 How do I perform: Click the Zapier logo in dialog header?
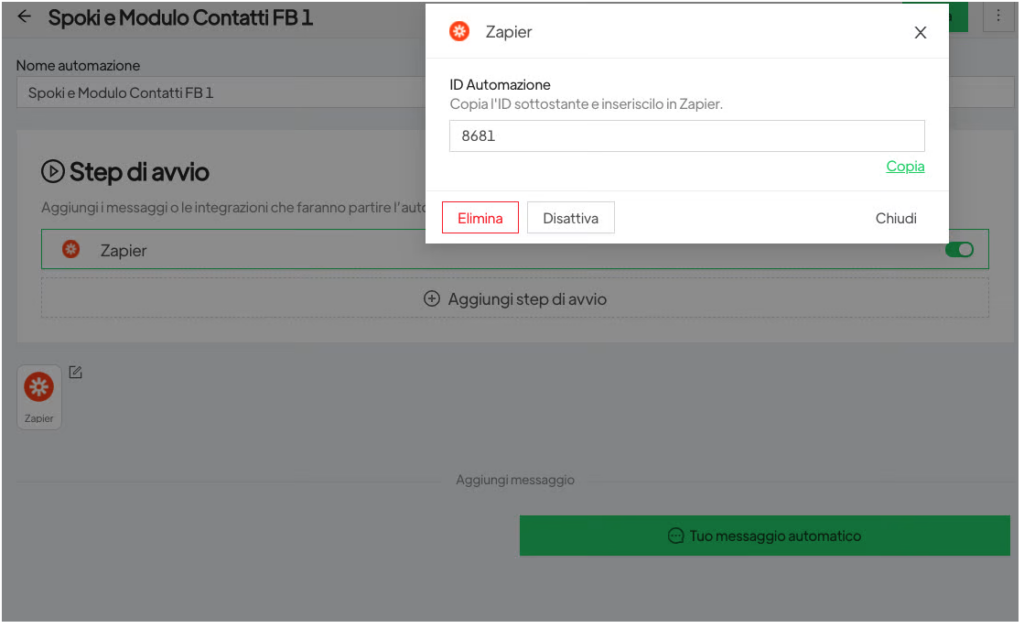tap(461, 31)
